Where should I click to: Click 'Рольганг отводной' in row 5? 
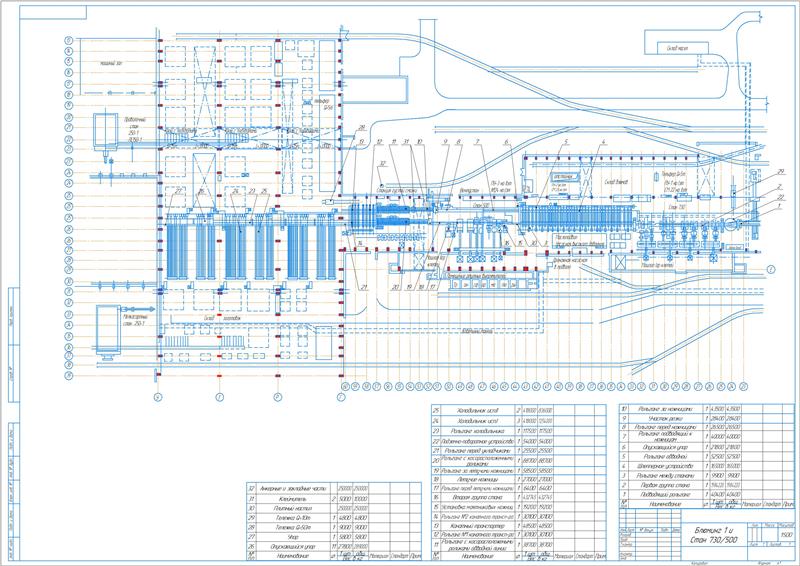point(665,457)
